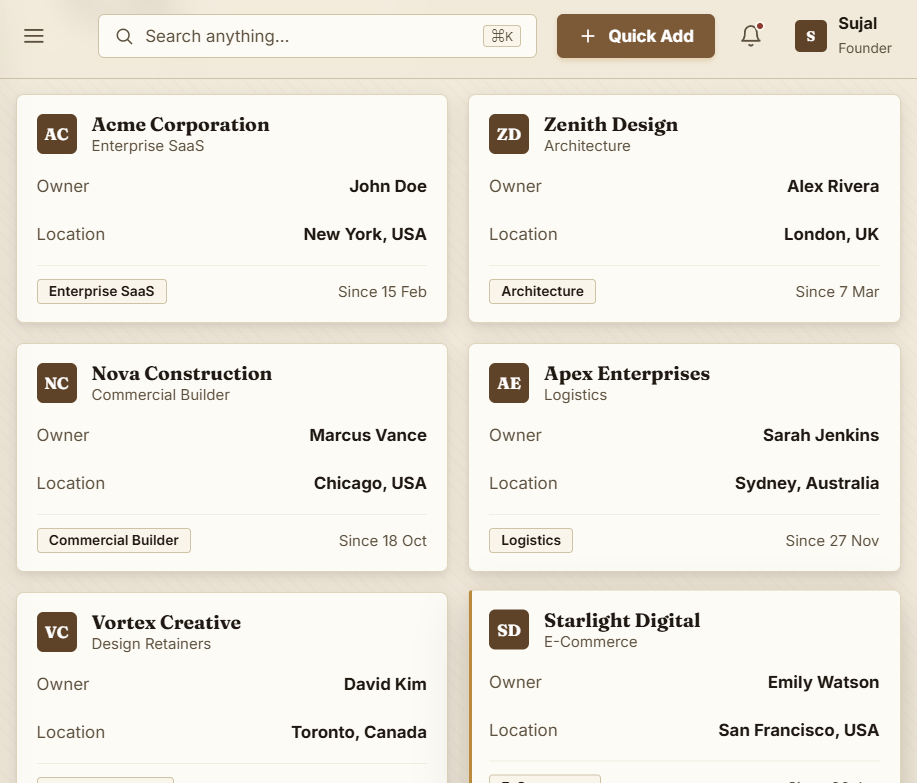
Task: Click the Quick Add button
Action: (x=636, y=36)
